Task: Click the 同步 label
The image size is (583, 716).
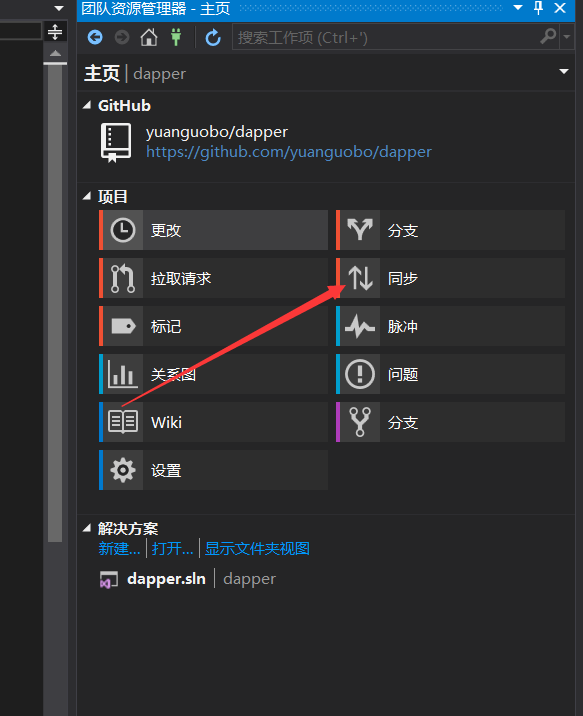Action: (x=403, y=279)
